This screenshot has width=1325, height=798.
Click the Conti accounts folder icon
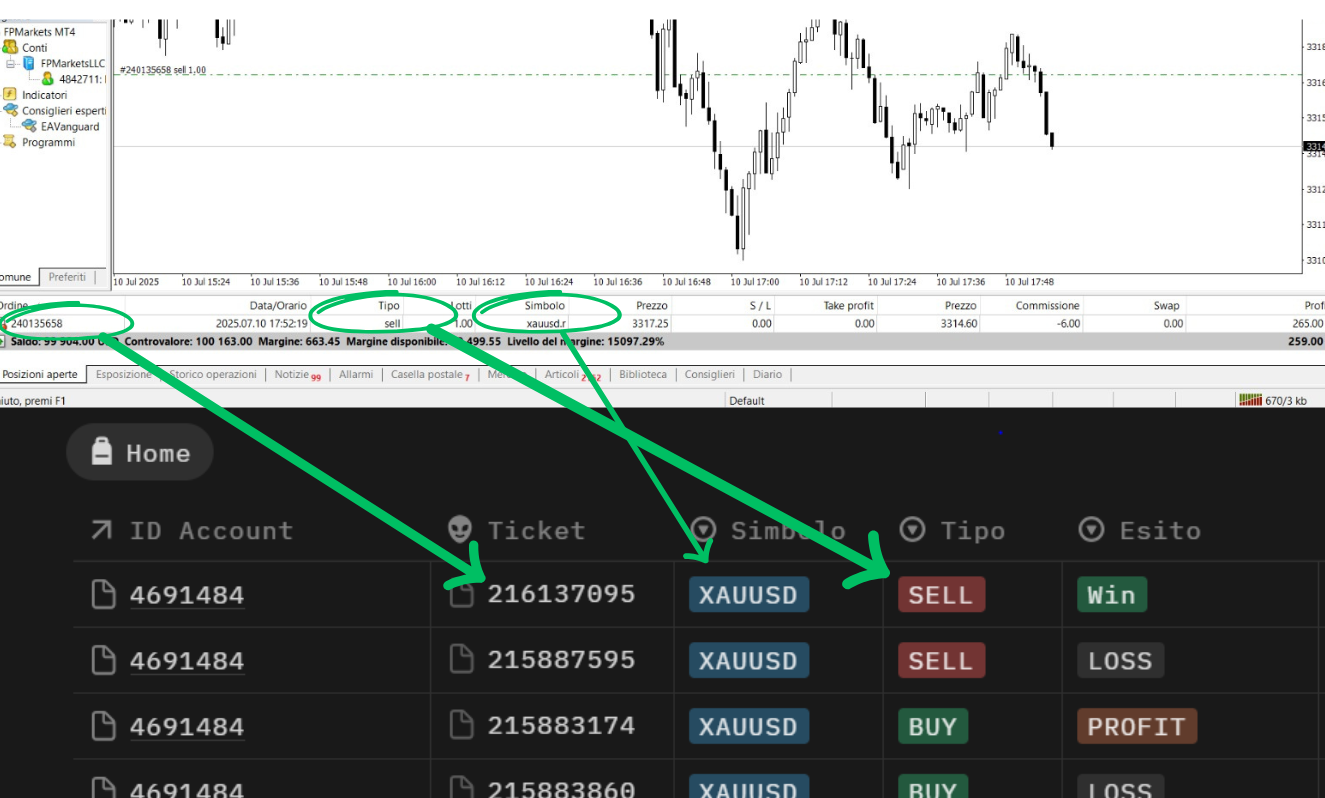pyautogui.click(x=10, y=47)
